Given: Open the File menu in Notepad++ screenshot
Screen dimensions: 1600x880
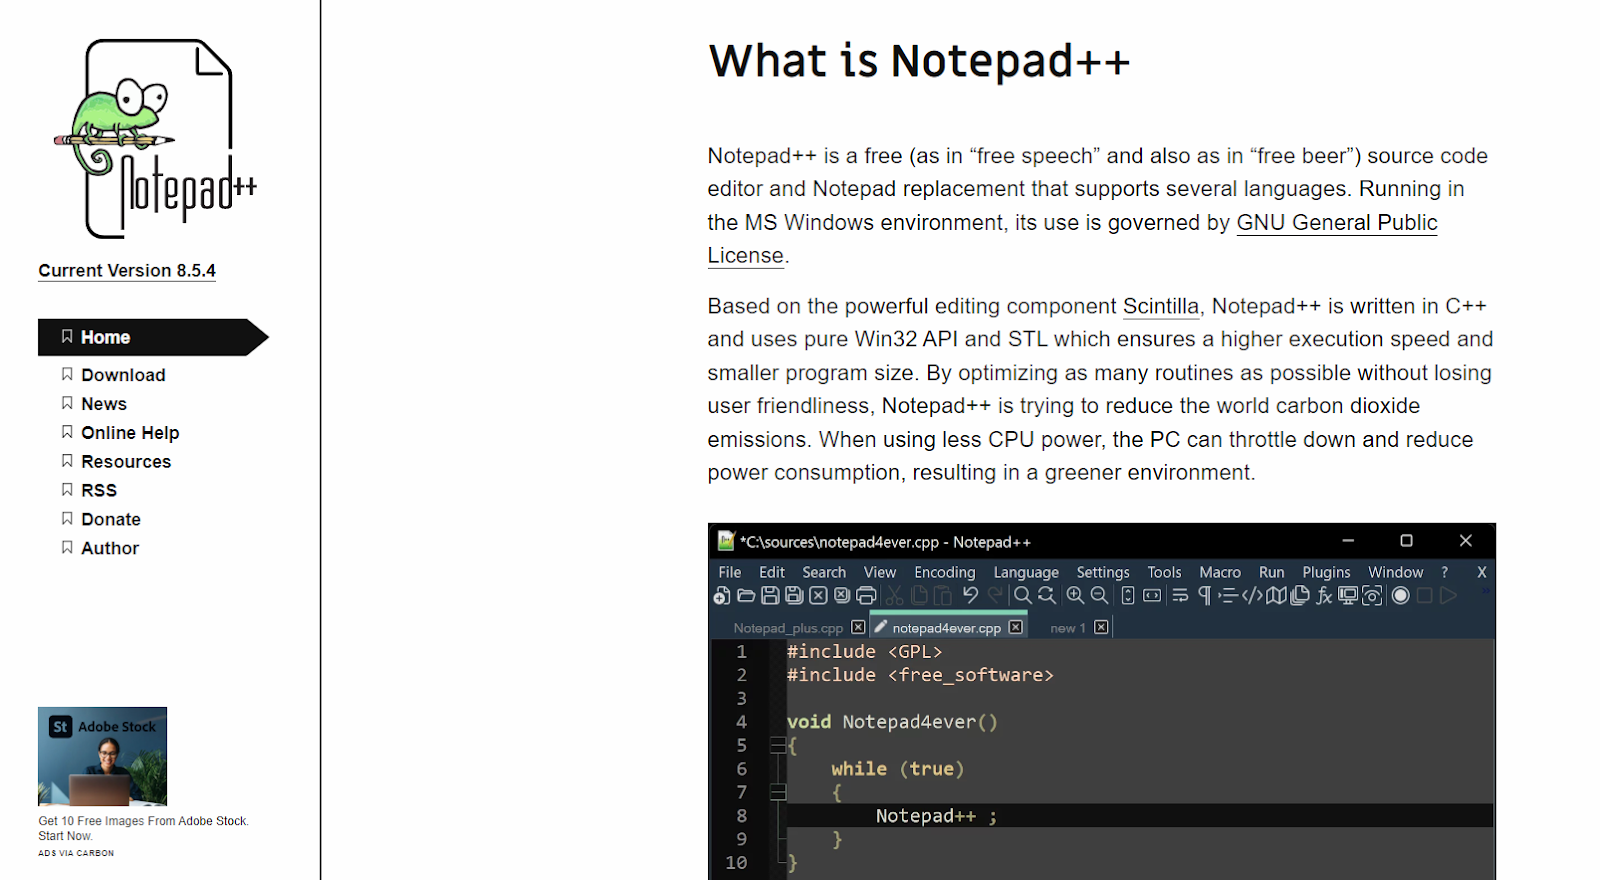Looking at the screenshot, I should tap(730, 572).
